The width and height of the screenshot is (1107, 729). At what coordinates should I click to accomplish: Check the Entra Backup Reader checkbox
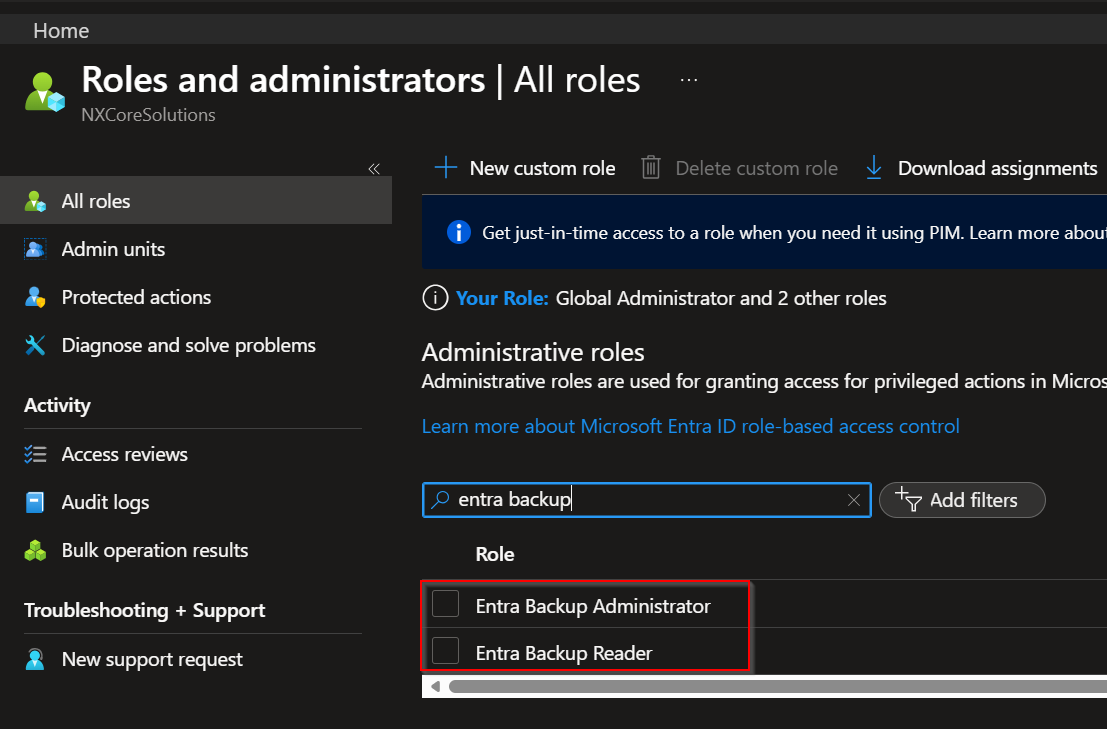(445, 650)
